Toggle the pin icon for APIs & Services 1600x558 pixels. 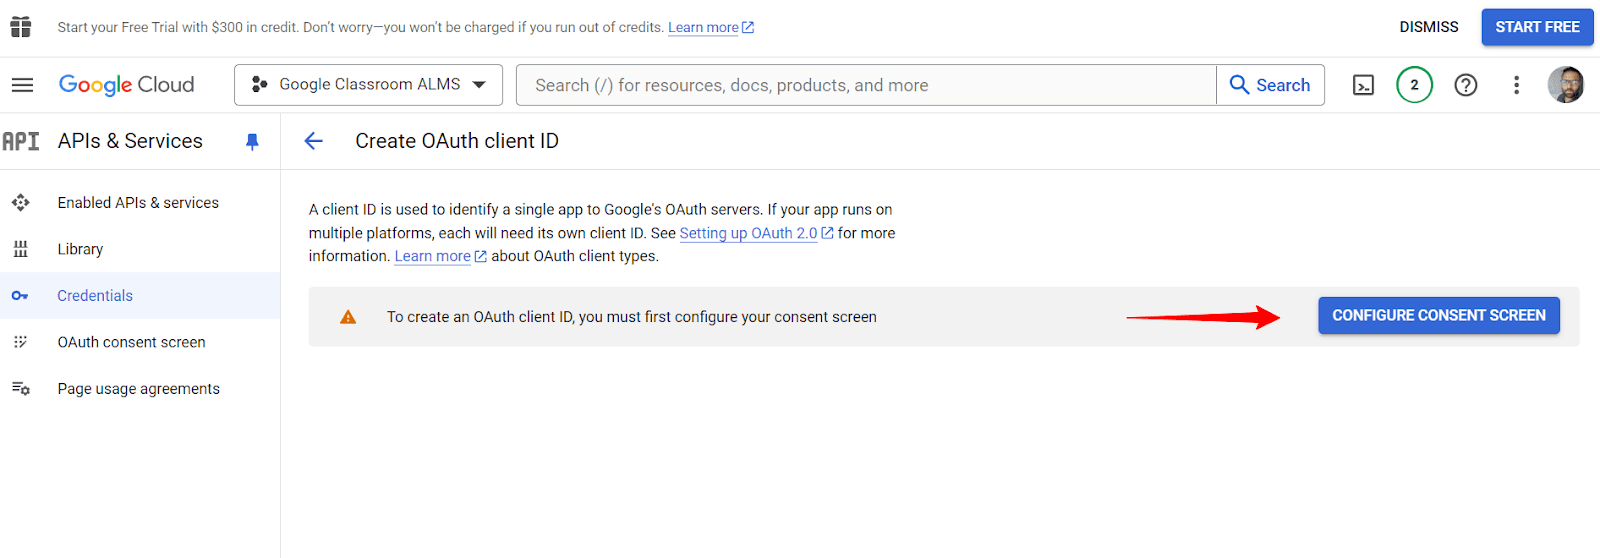coord(252,142)
